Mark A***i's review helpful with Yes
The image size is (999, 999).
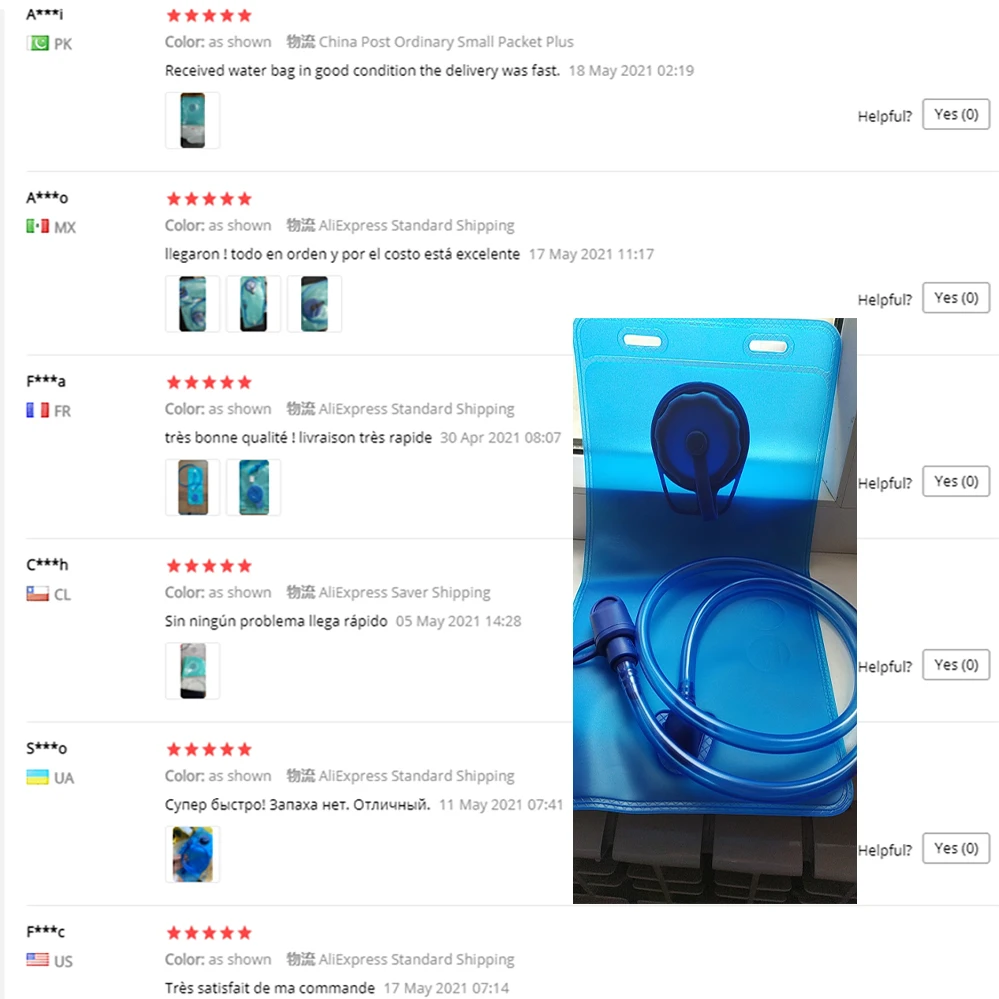[x=955, y=115]
